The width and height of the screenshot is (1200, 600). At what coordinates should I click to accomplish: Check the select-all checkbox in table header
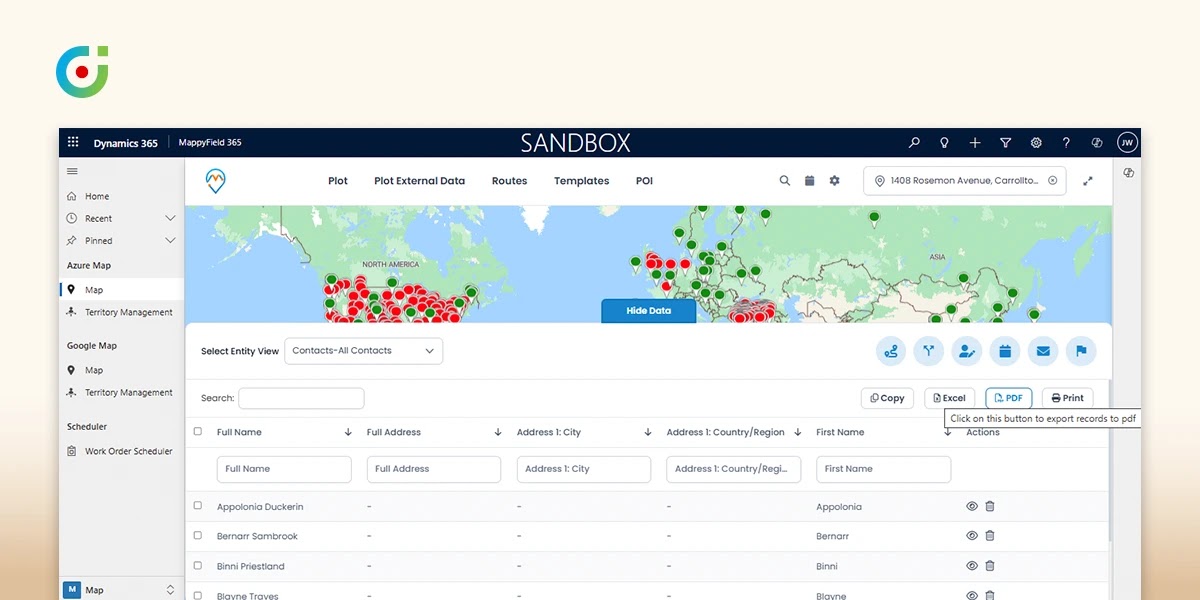click(196, 432)
